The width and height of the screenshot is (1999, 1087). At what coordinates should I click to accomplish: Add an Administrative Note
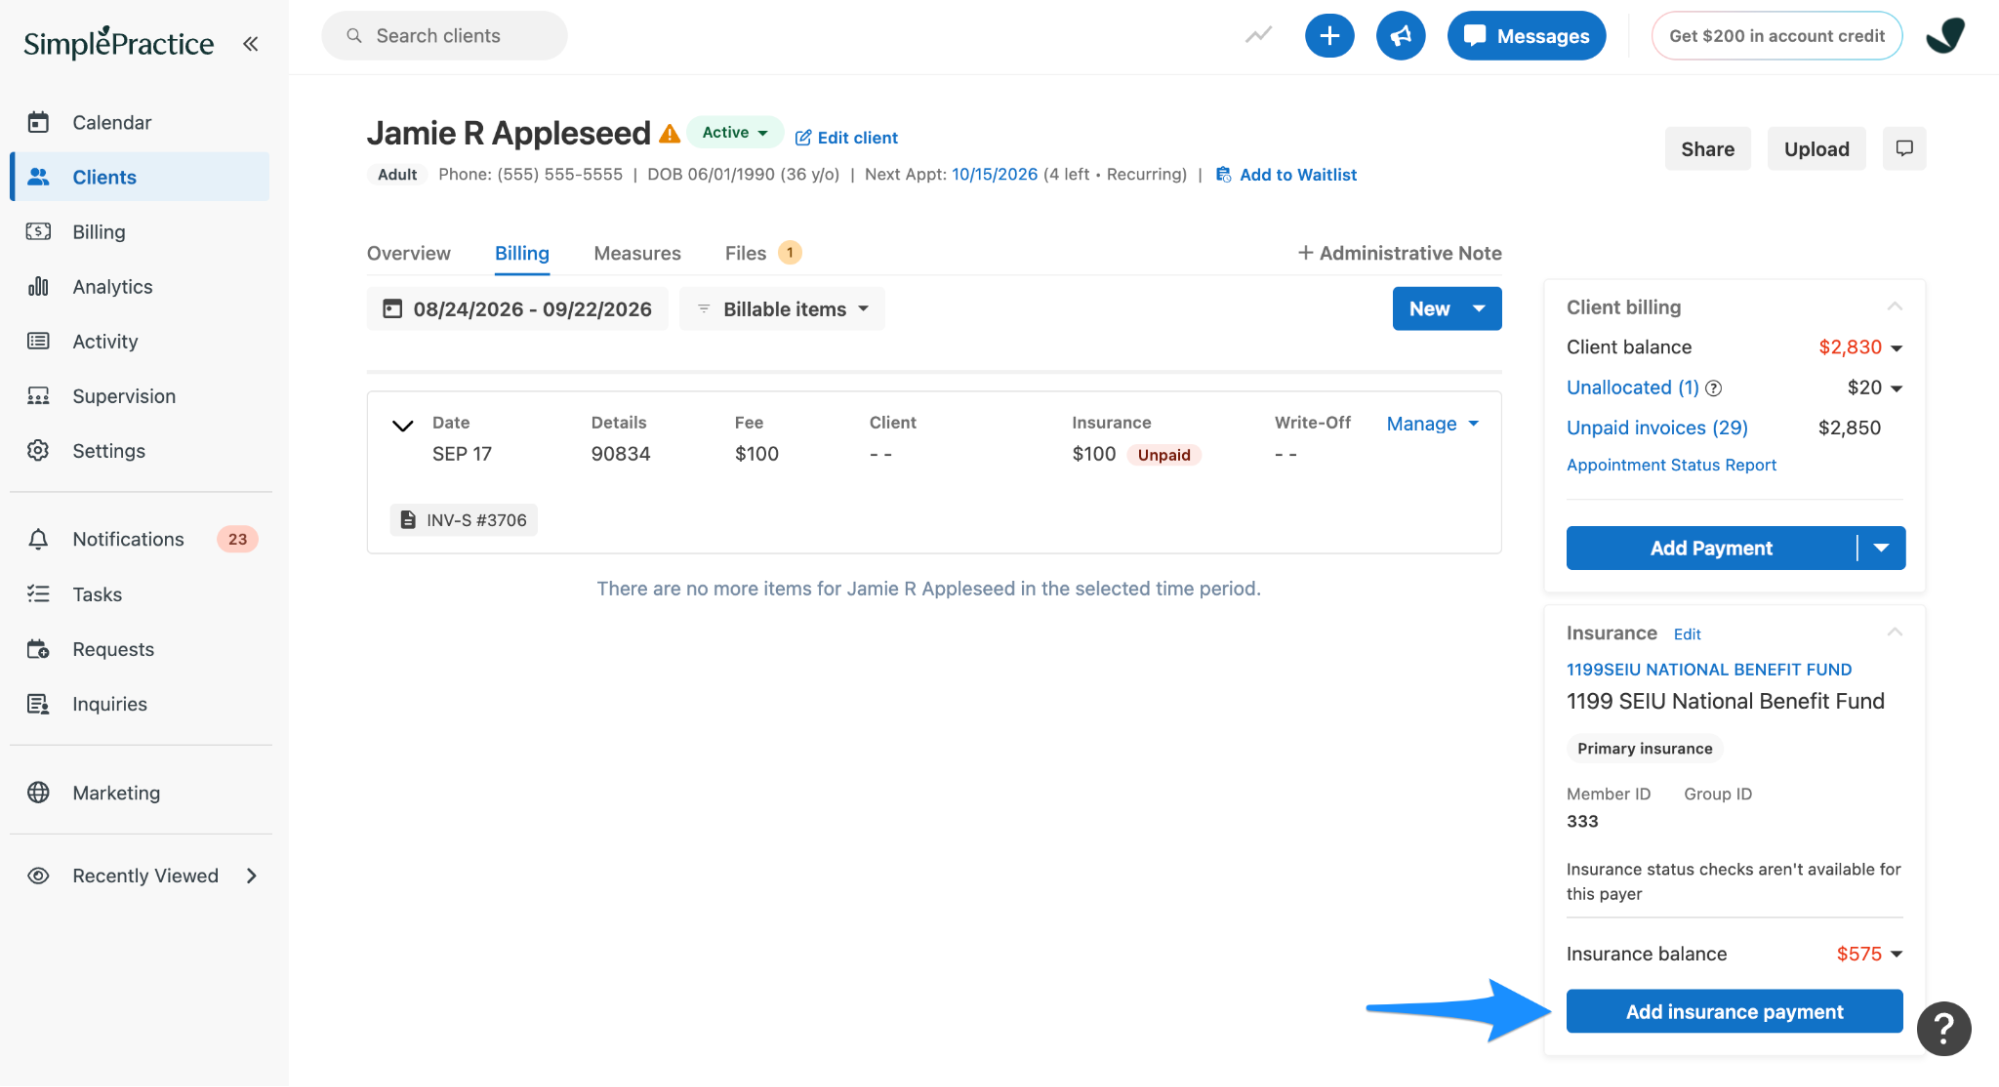[x=1399, y=253]
